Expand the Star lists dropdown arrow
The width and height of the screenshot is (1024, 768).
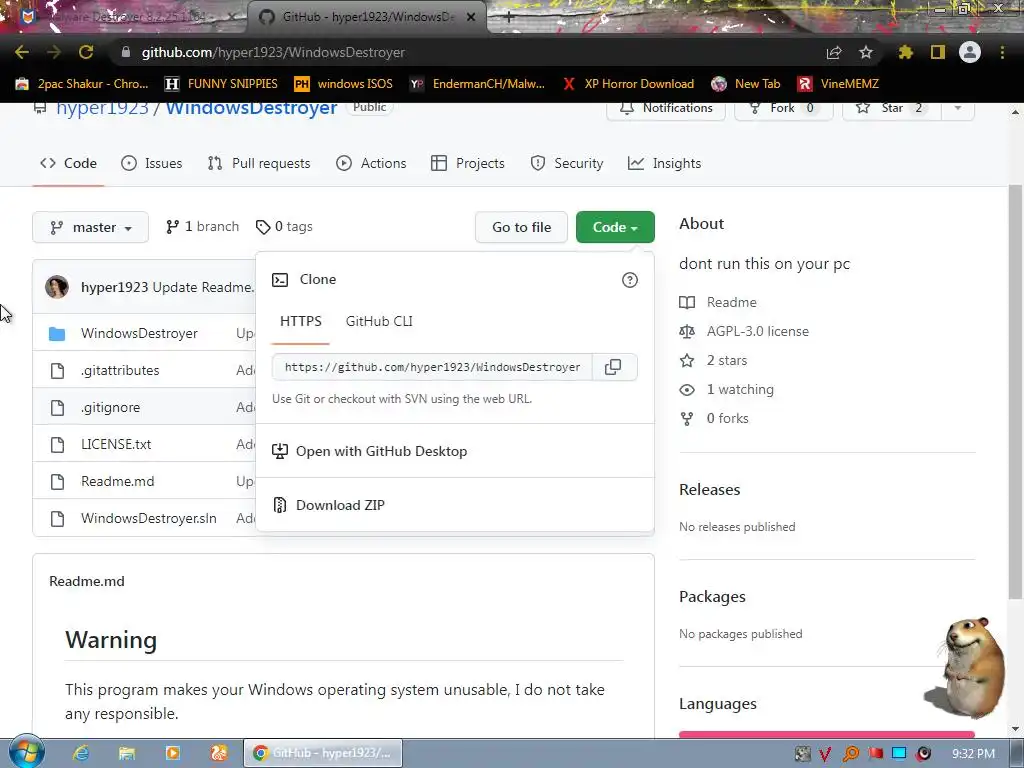pos(957,108)
